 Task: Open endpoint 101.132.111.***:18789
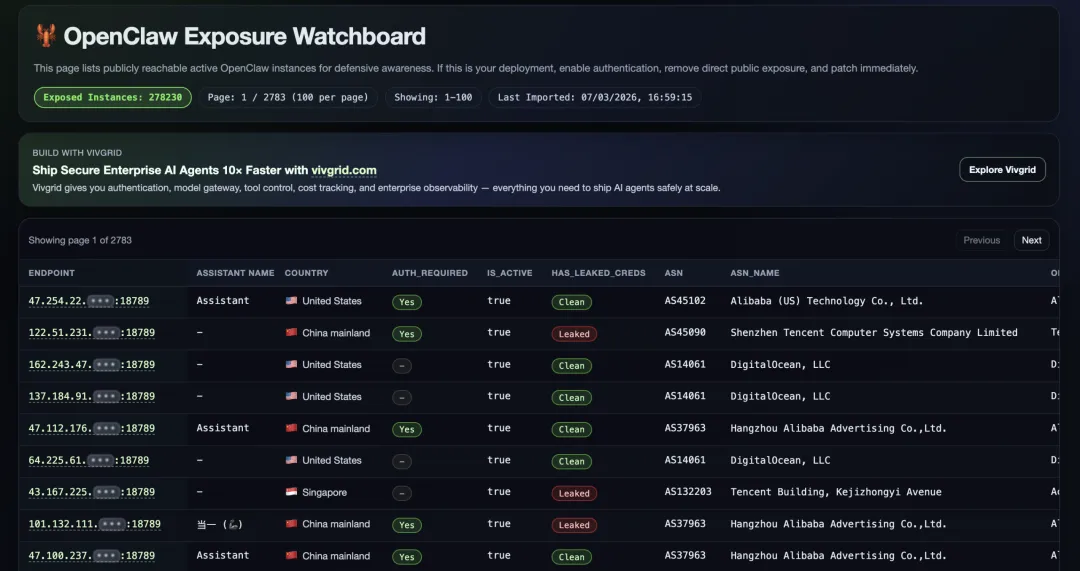coord(94,524)
